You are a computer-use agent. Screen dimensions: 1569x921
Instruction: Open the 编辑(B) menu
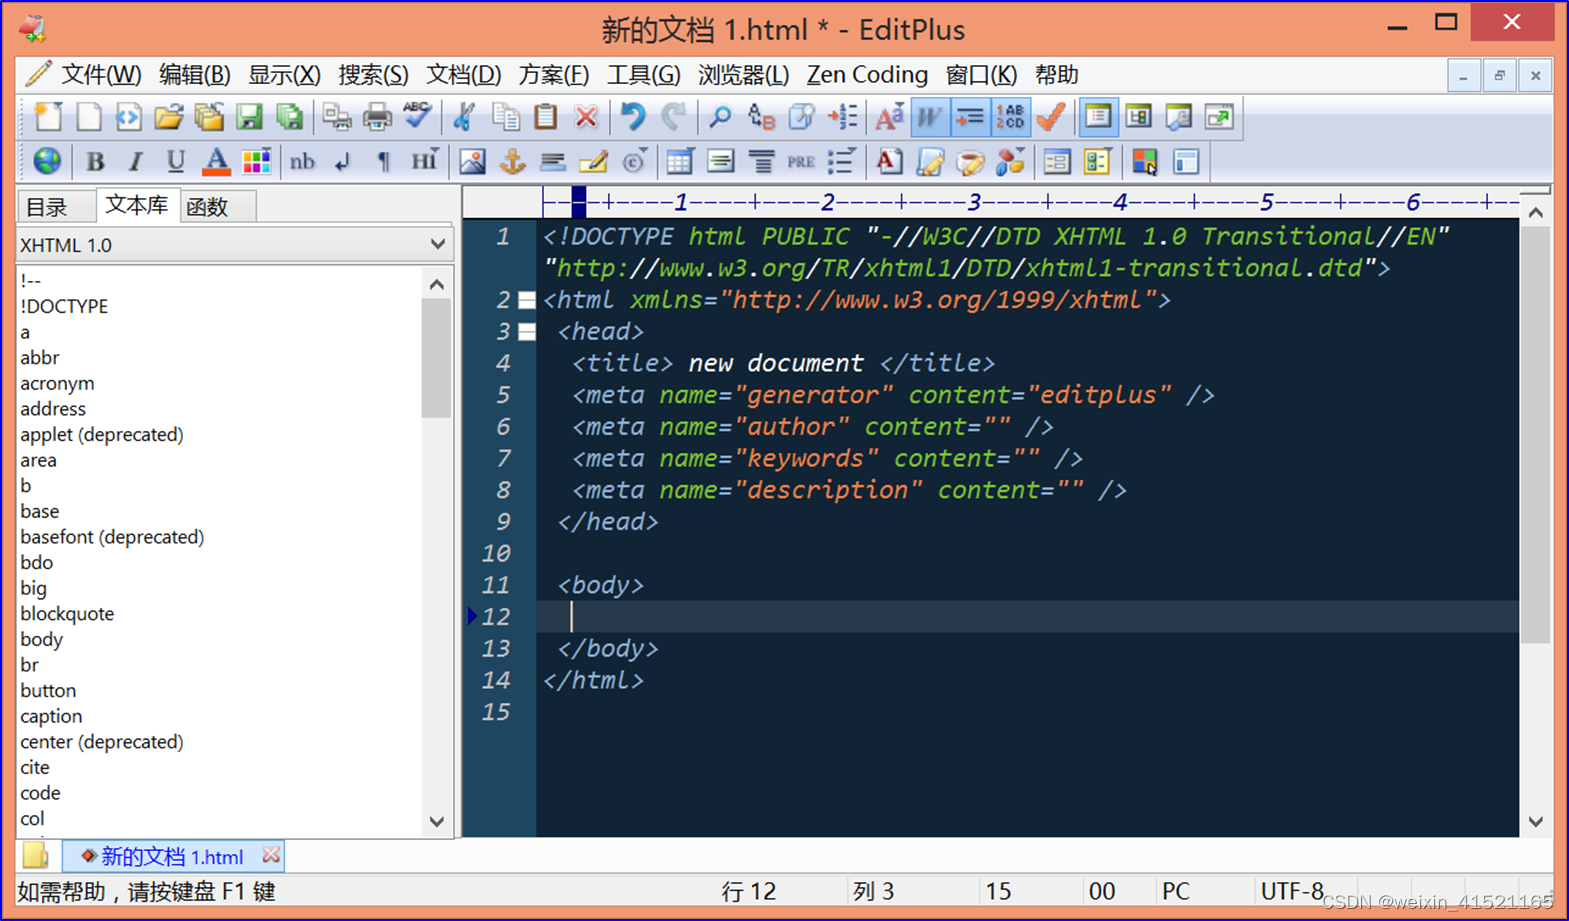(x=194, y=75)
